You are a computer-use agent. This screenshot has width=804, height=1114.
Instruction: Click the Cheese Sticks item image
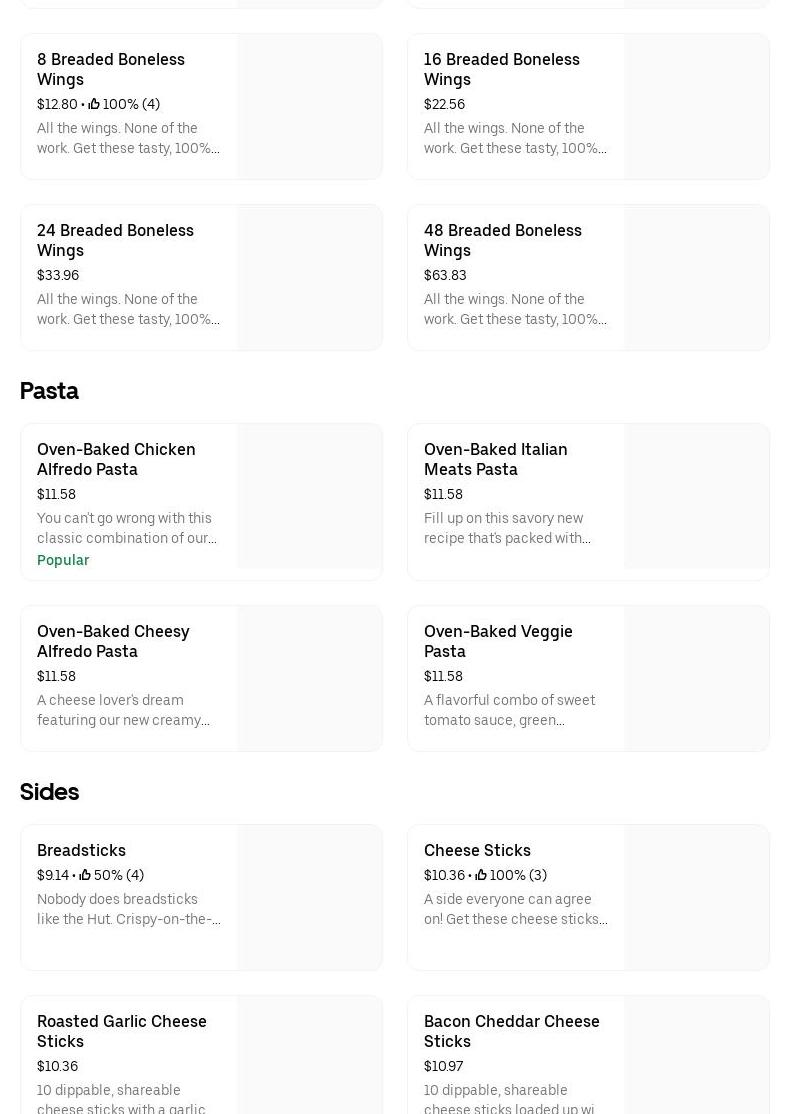(x=696, y=897)
